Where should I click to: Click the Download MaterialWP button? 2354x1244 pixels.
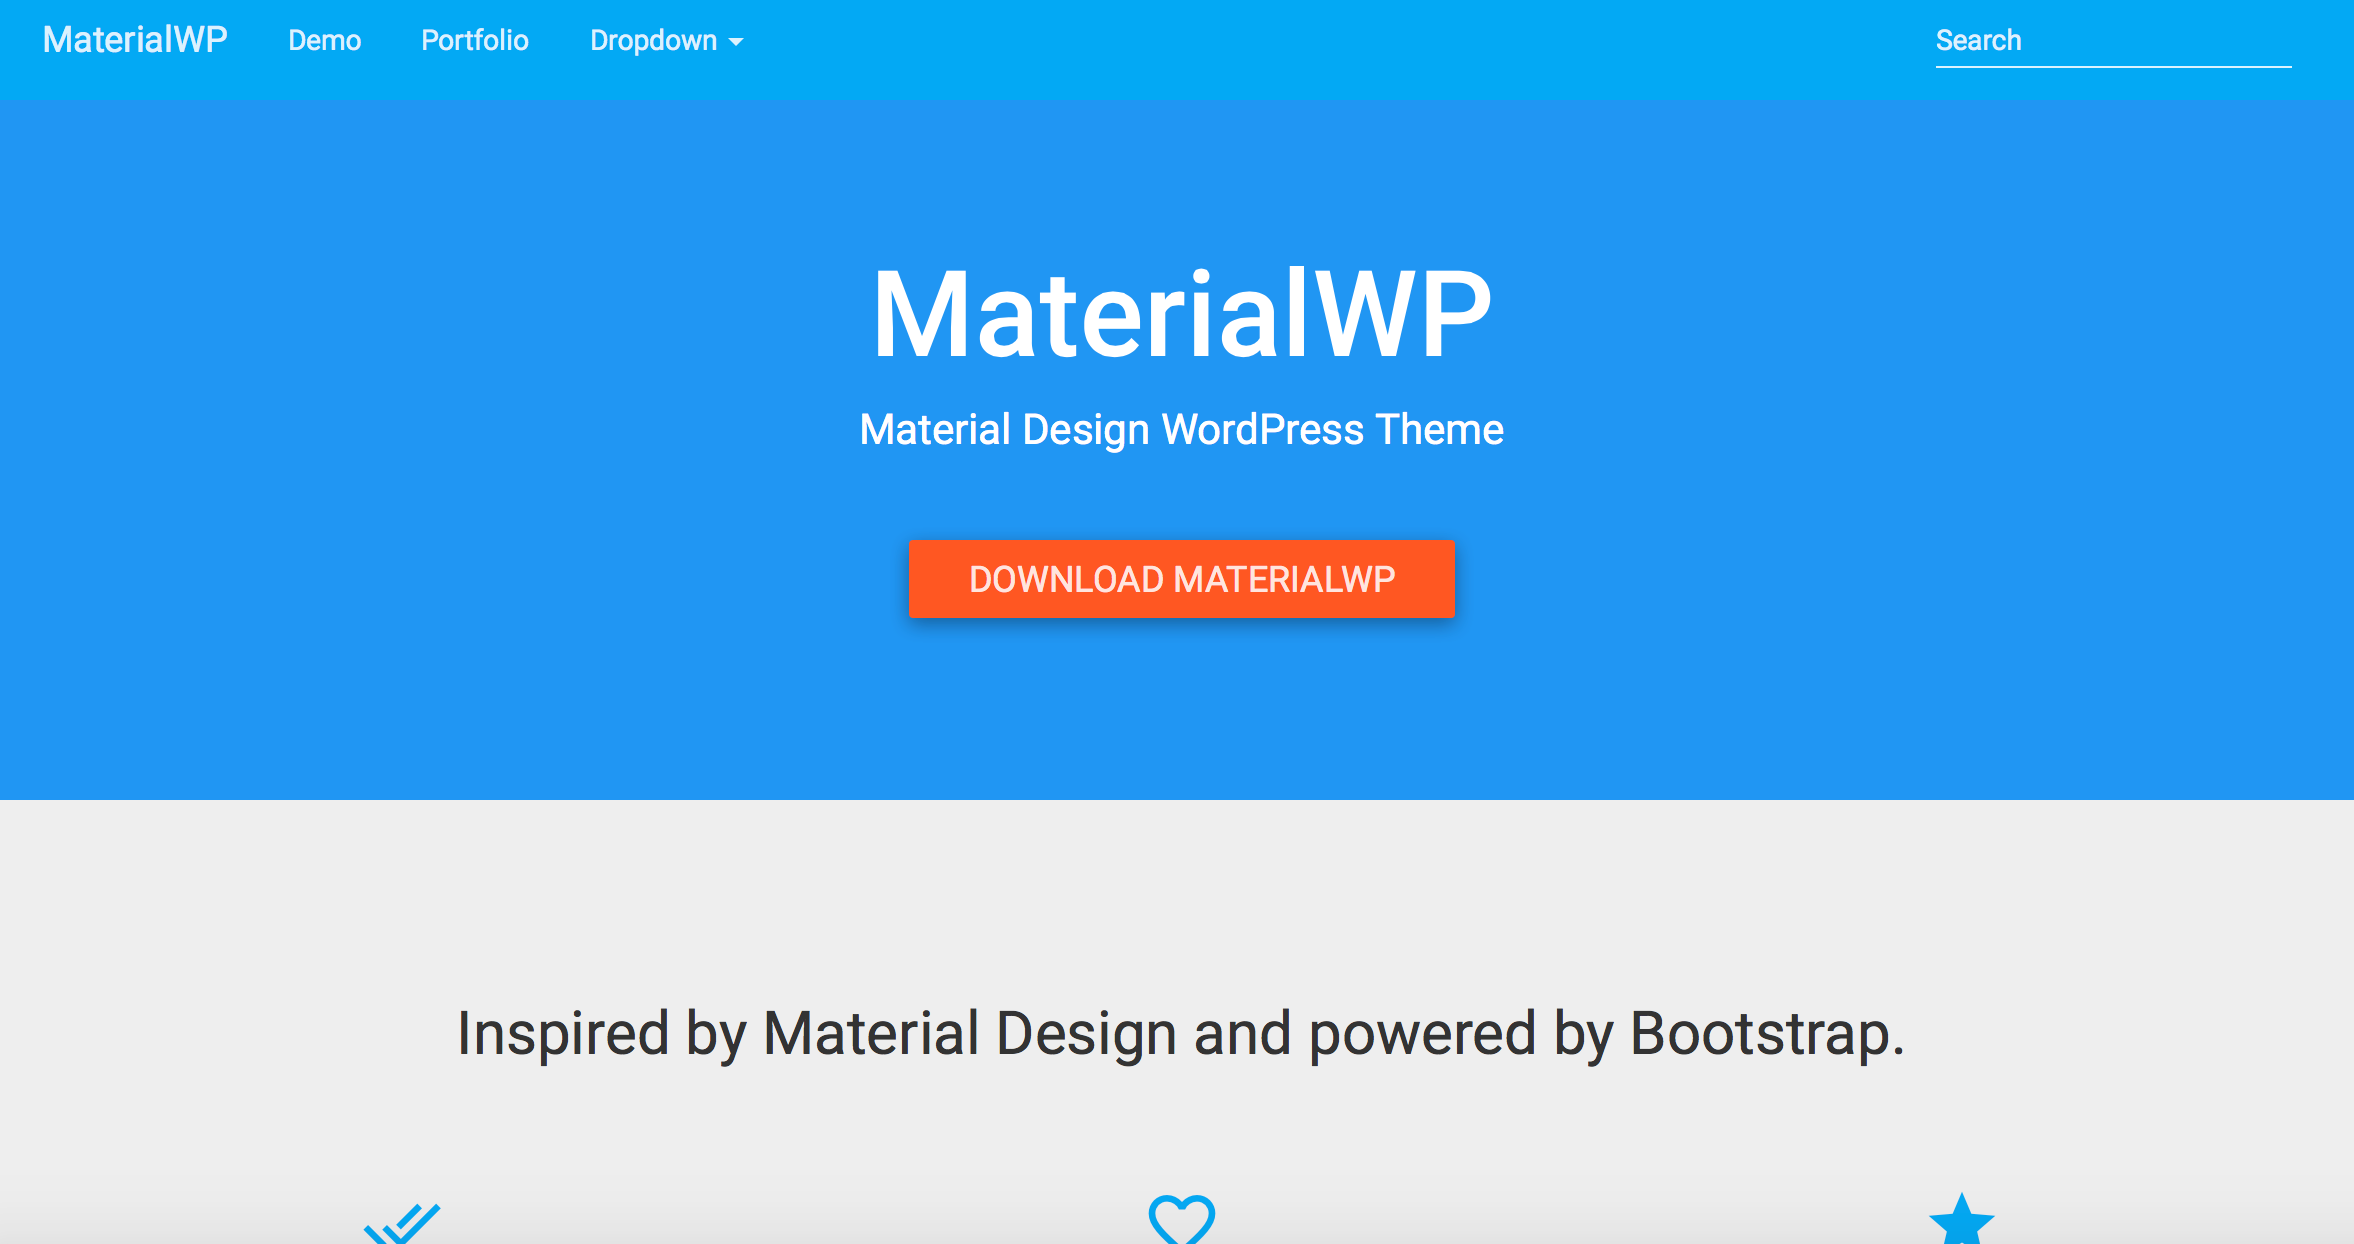(x=1182, y=579)
